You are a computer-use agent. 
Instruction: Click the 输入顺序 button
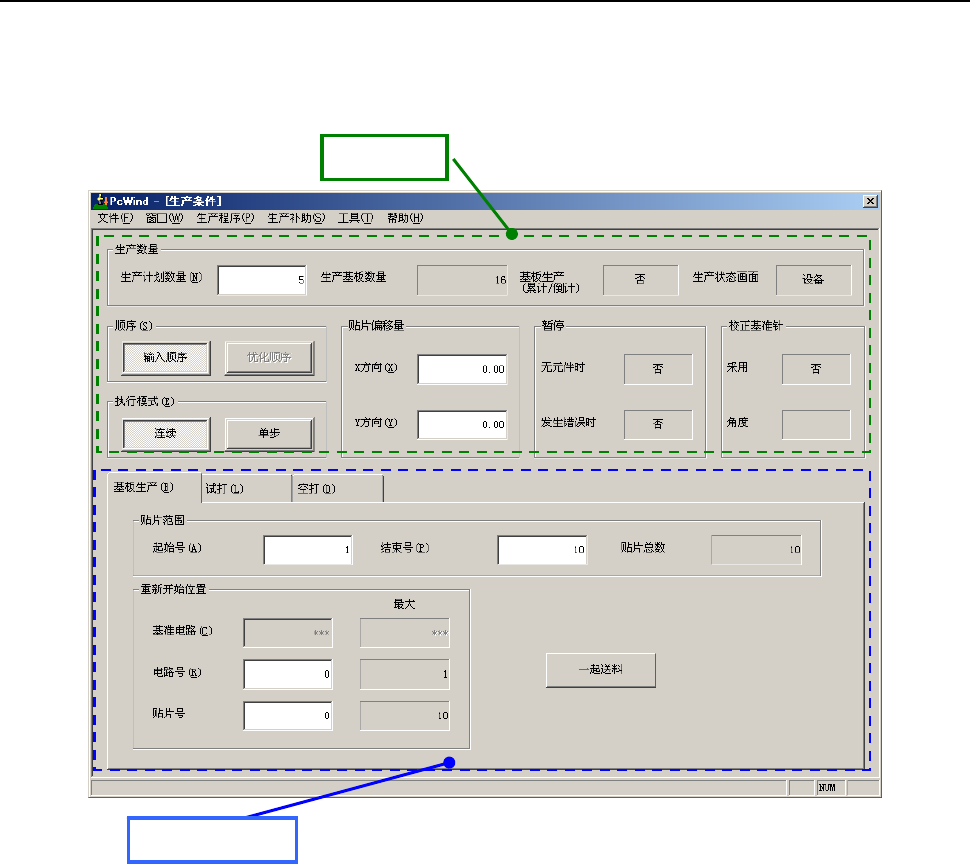166,357
